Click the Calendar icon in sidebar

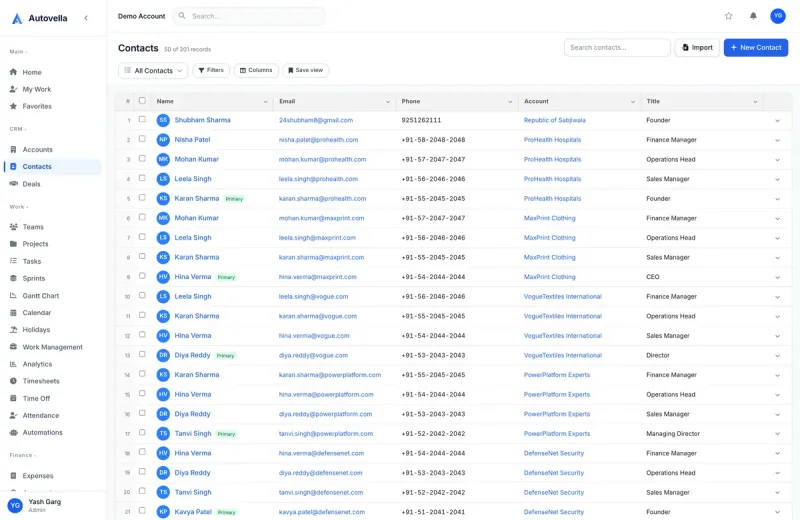click(x=13, y=312)
